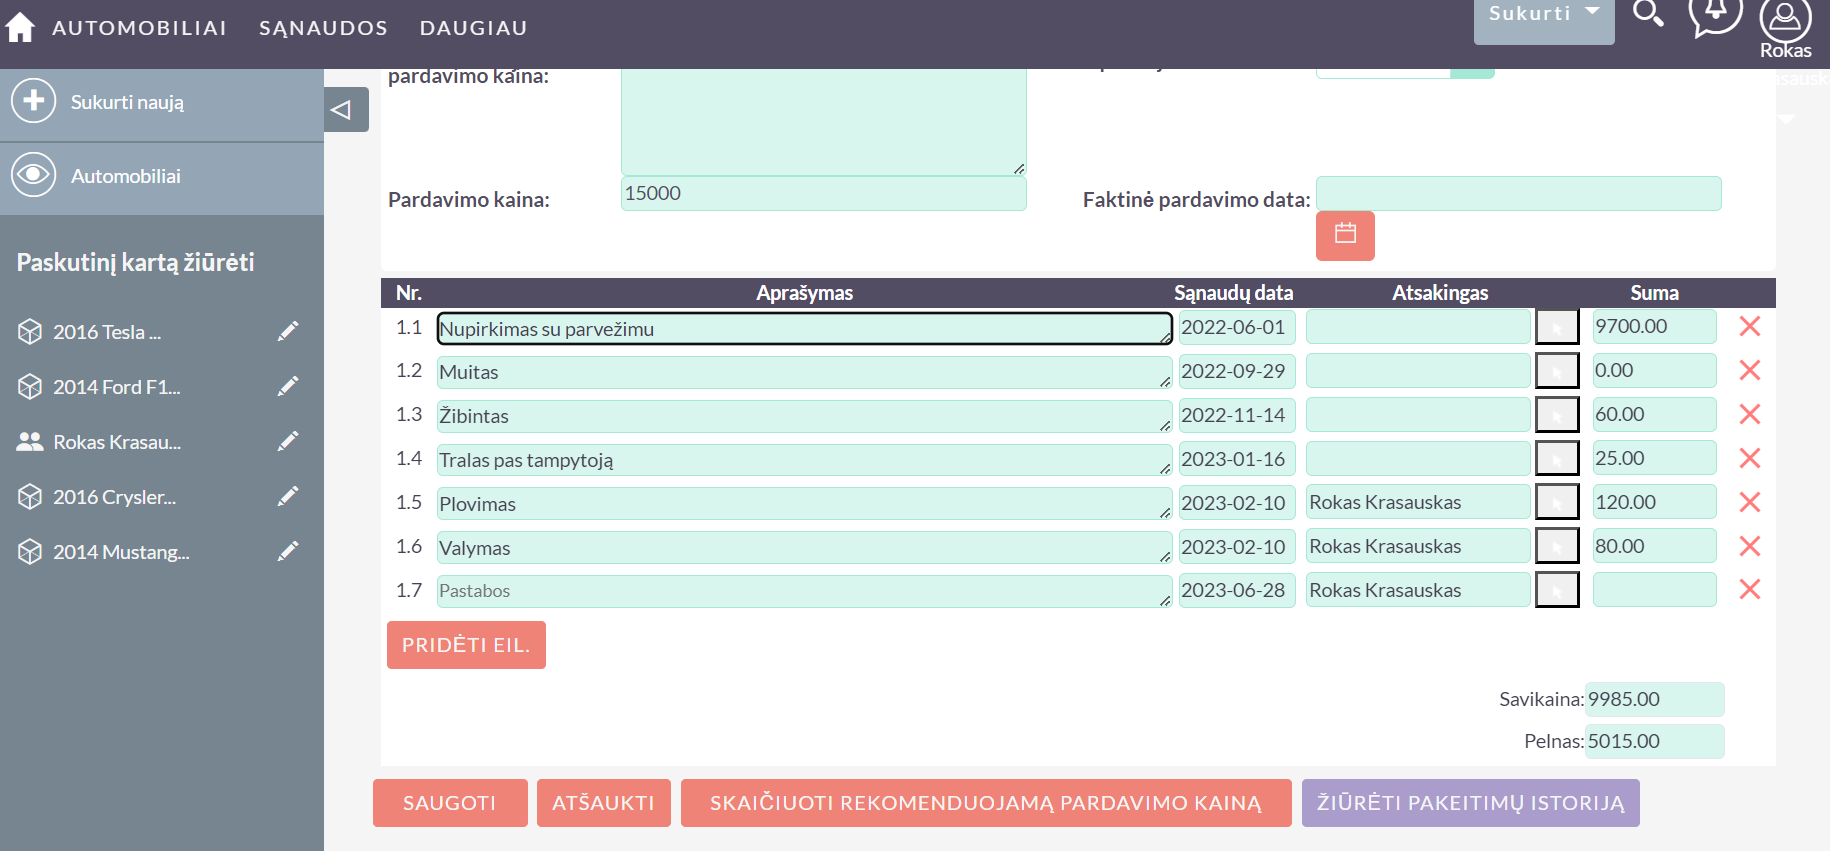Open AUTOMOBILIAI menu
The image size is (1830, 851).
(x=139, y=28)
